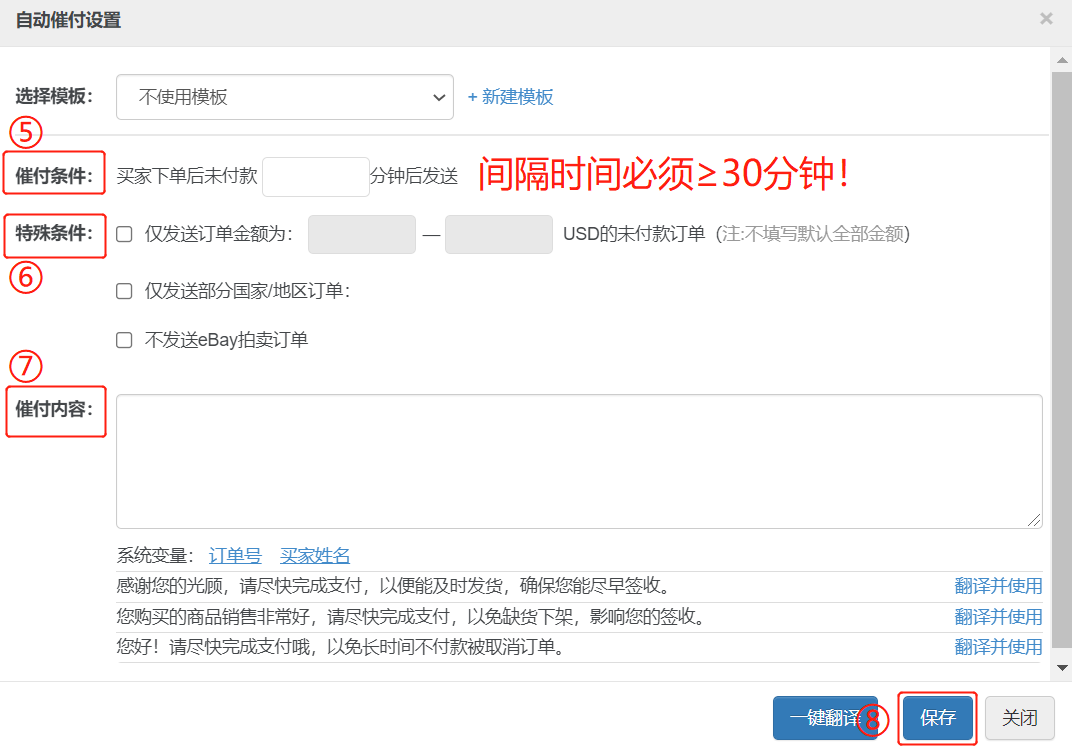This screenshot has height=749, width=1072.
Task: Click the note 注:不填写默认全部金额
Action: tap(813, 234)
